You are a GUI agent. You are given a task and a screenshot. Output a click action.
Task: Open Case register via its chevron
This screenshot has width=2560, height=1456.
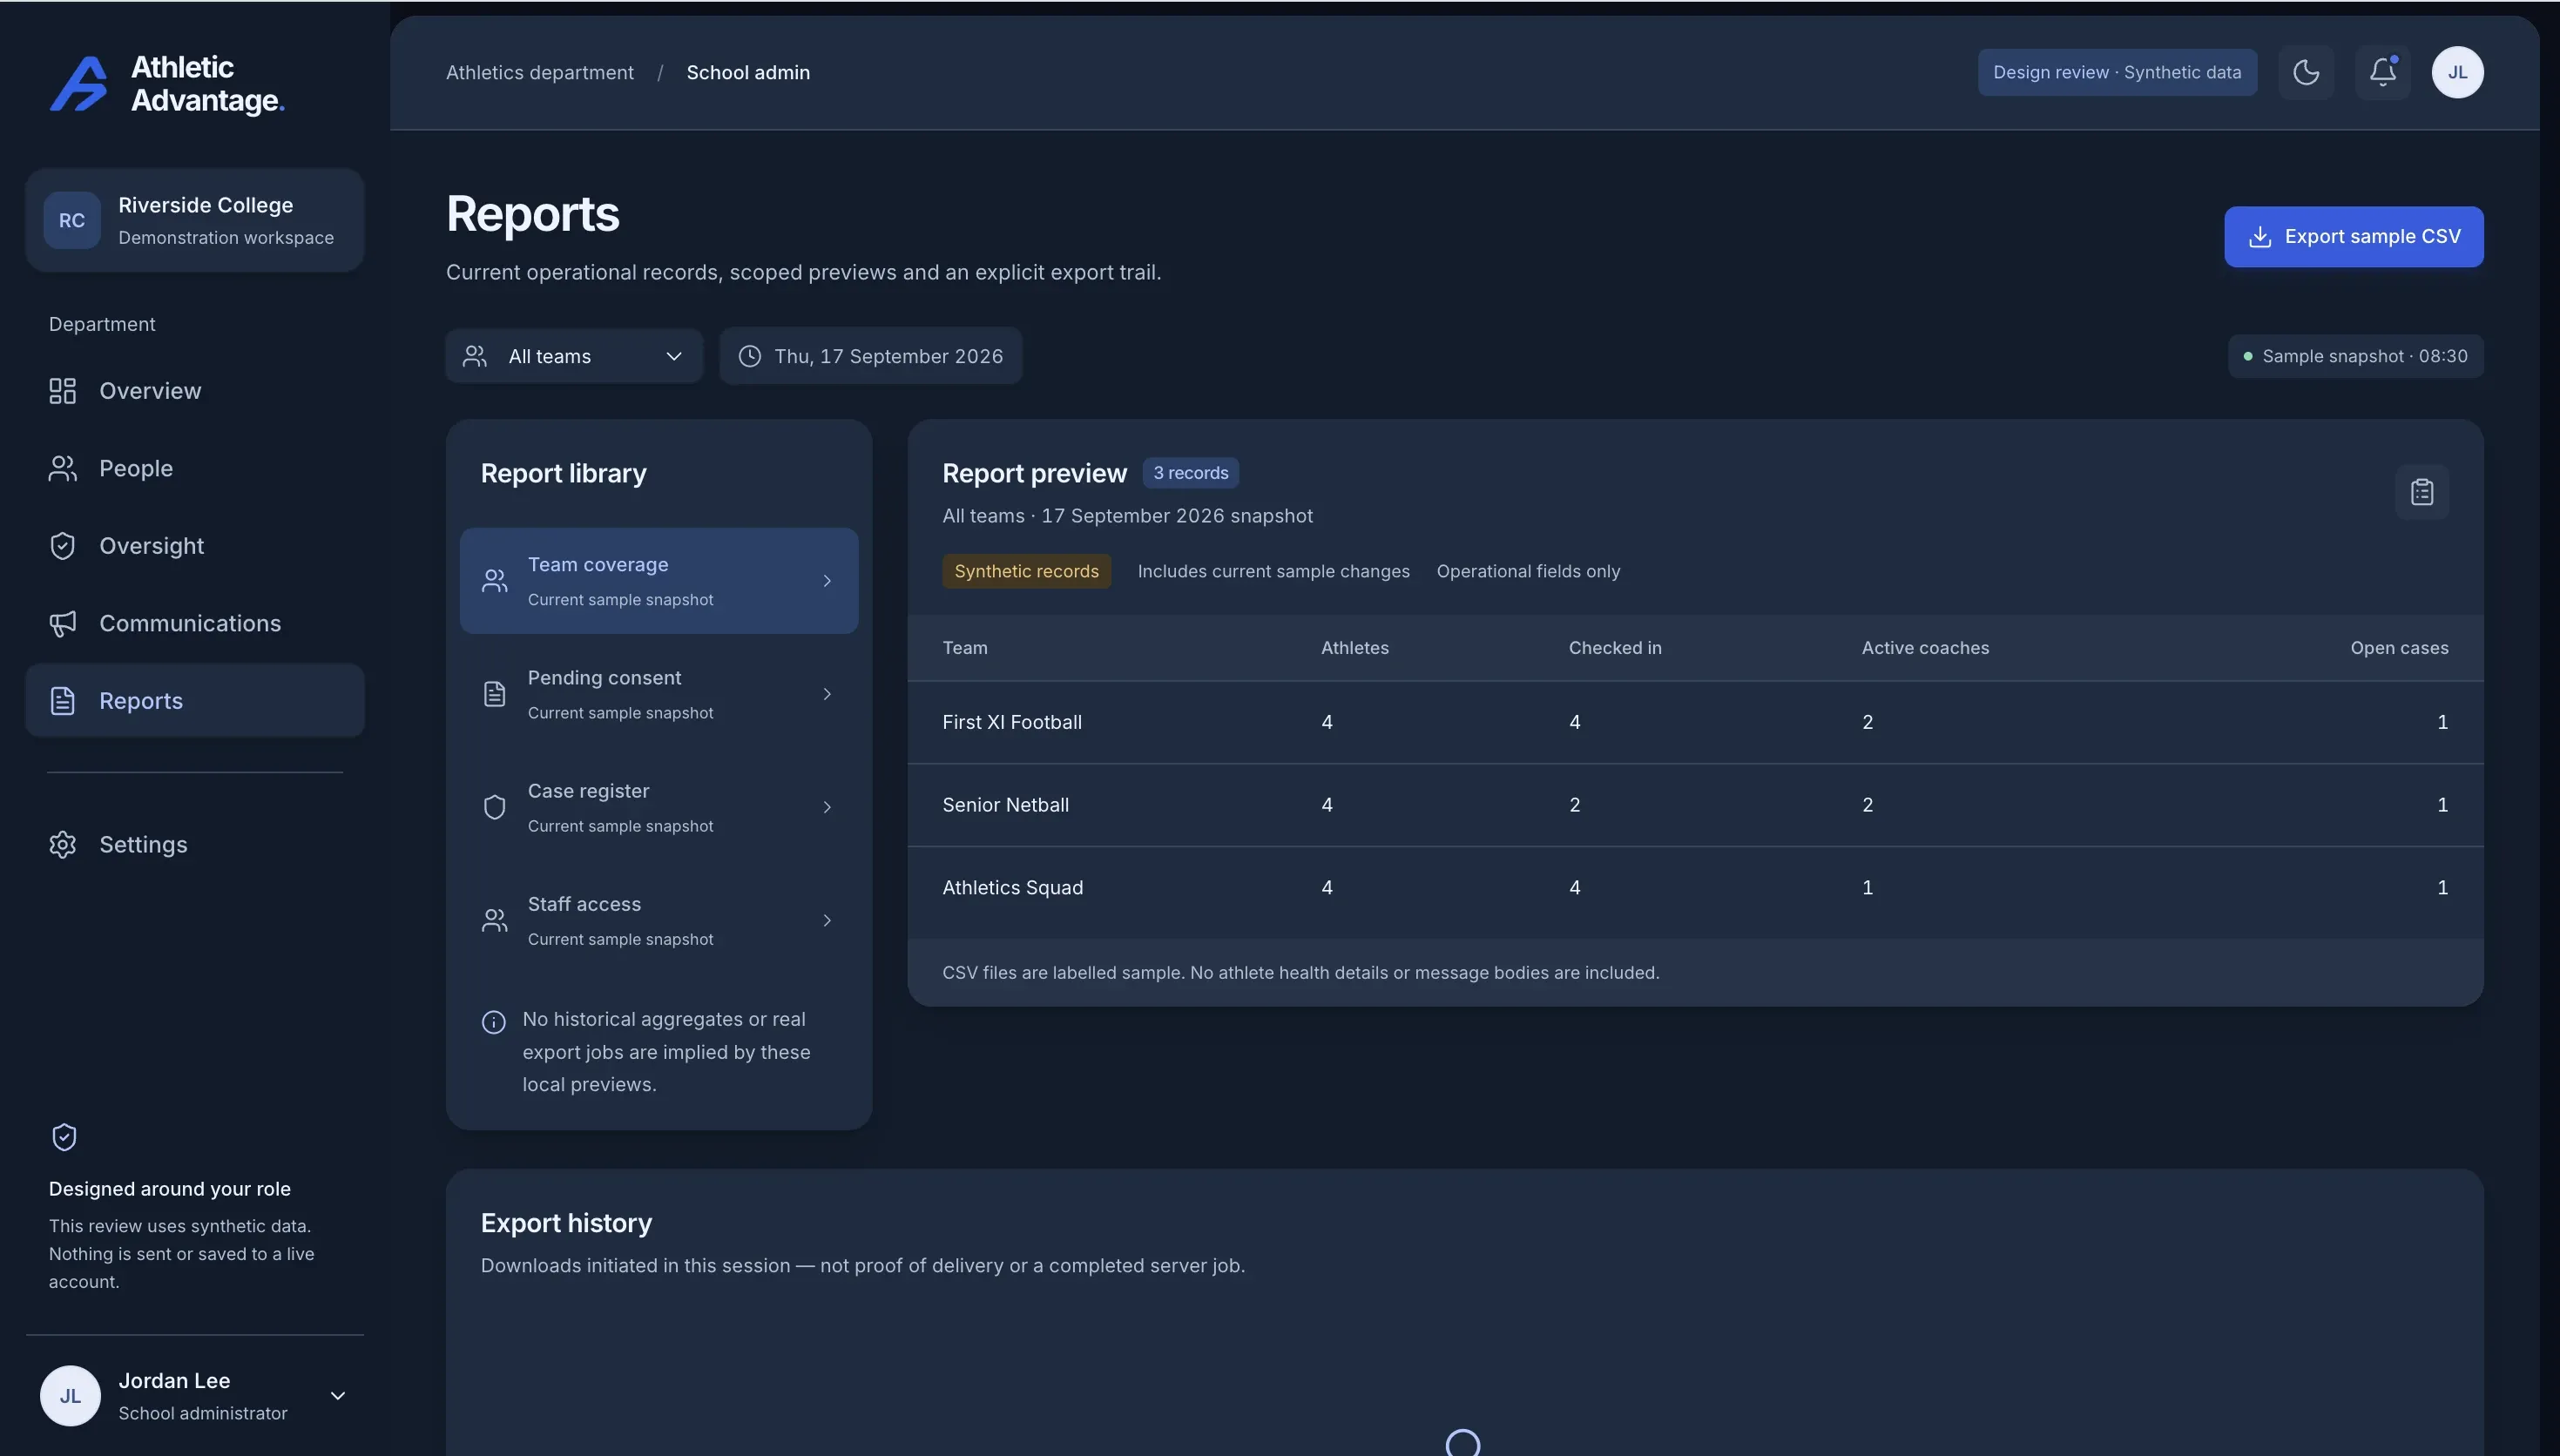827,807
